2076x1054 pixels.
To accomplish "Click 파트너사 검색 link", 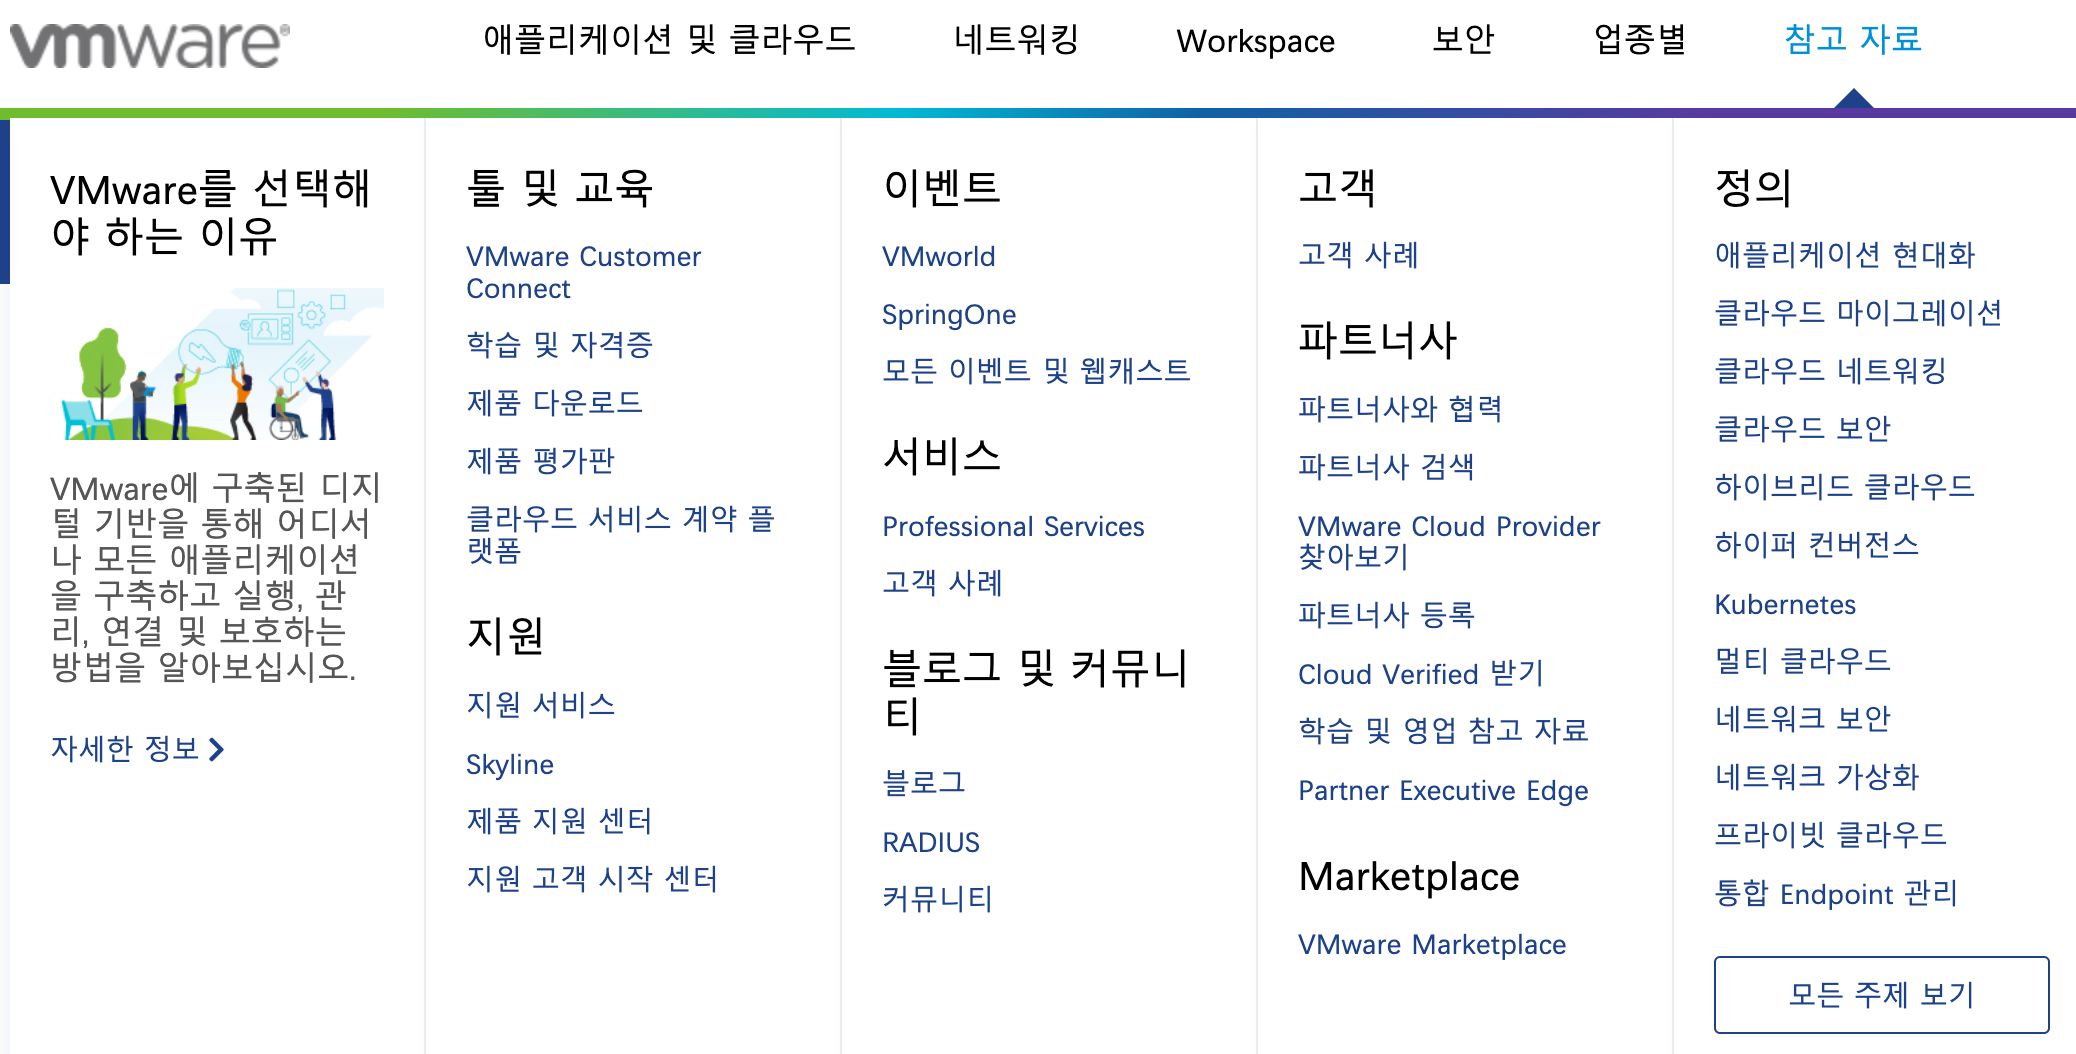I will 1386,467.
